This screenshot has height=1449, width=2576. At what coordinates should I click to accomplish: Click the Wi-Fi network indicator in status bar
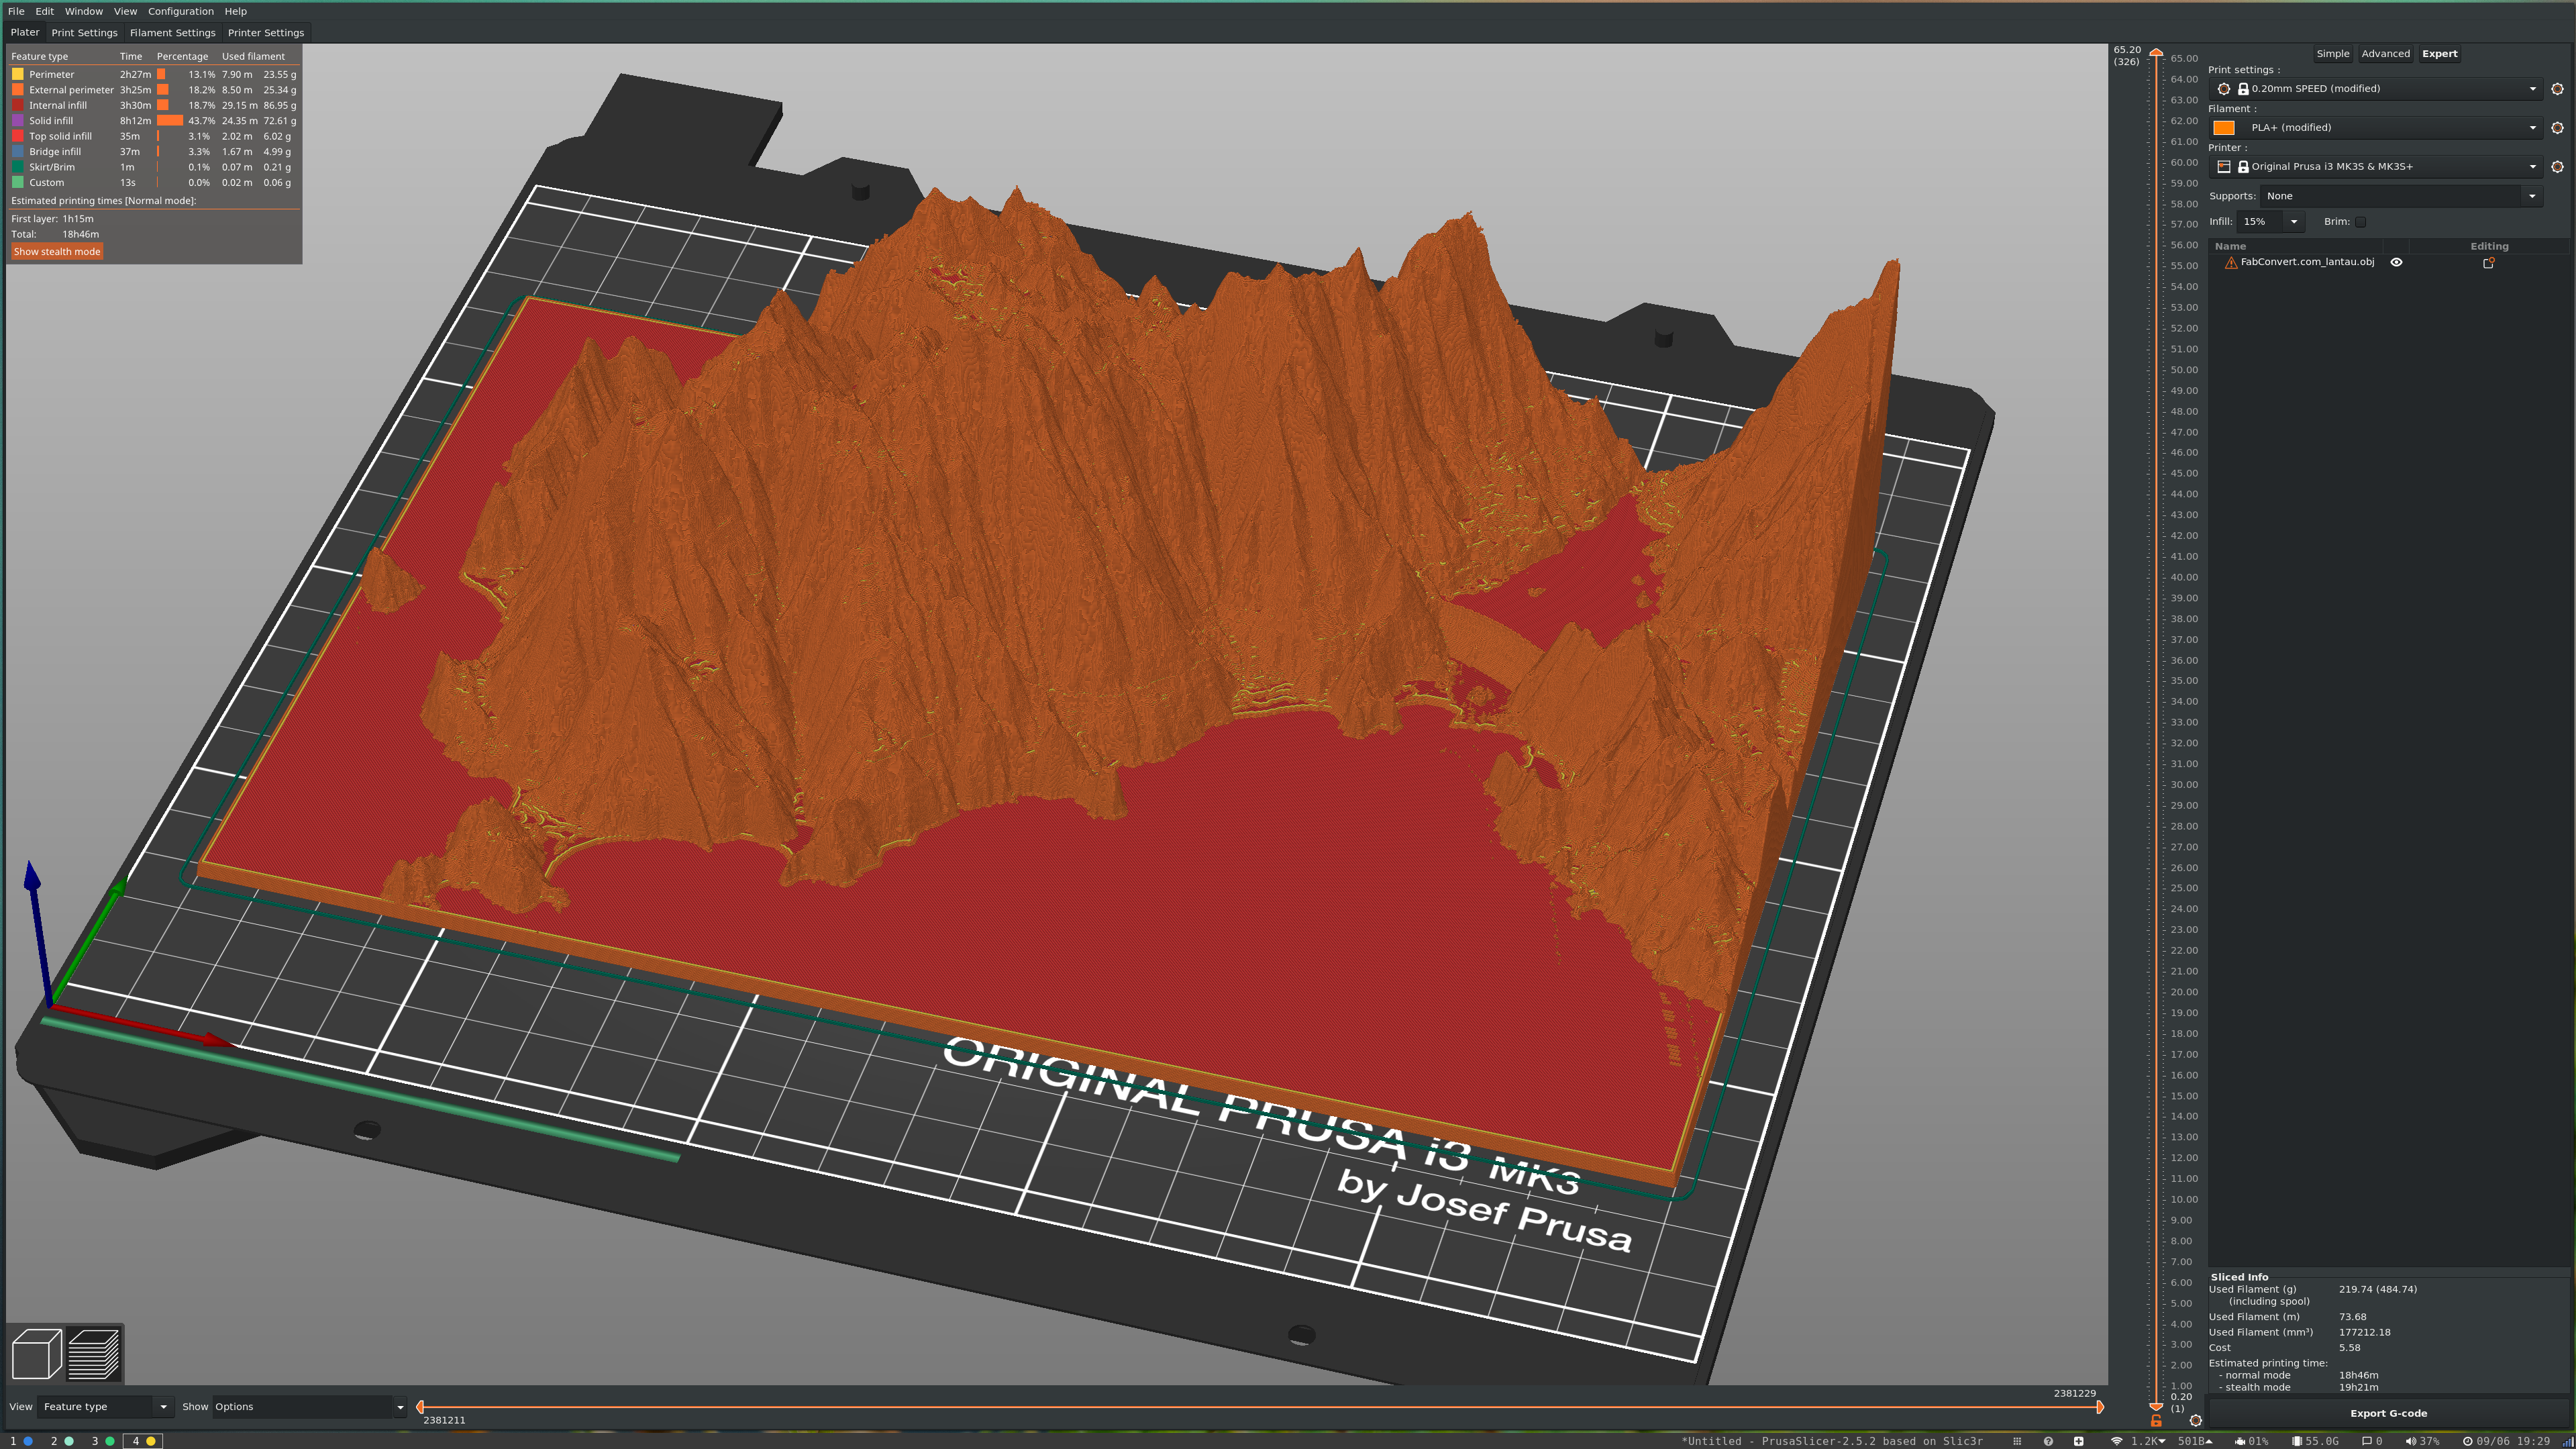pyautogui.click(x=2116, y=1441)
